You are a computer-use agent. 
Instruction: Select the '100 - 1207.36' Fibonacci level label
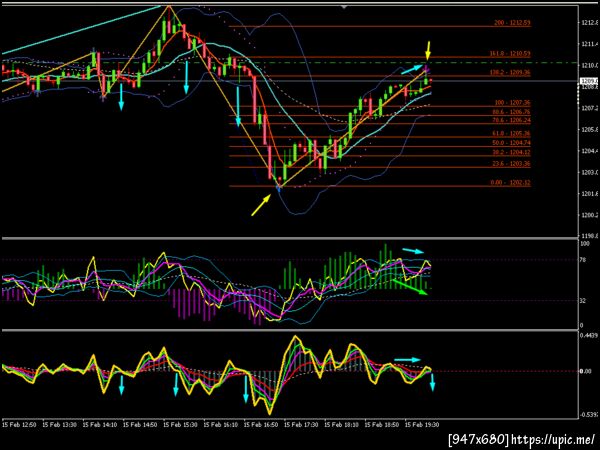click(x=512, y=103)
